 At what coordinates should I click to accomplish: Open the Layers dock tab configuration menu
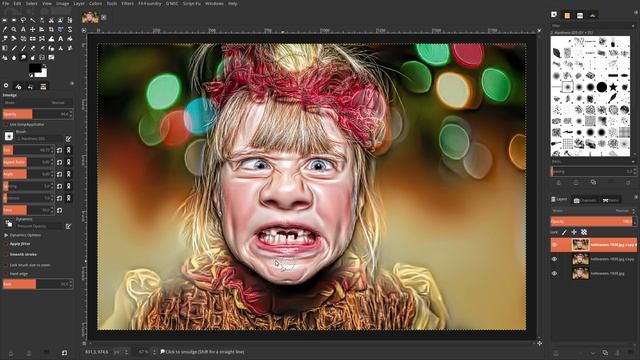[635, 197]
